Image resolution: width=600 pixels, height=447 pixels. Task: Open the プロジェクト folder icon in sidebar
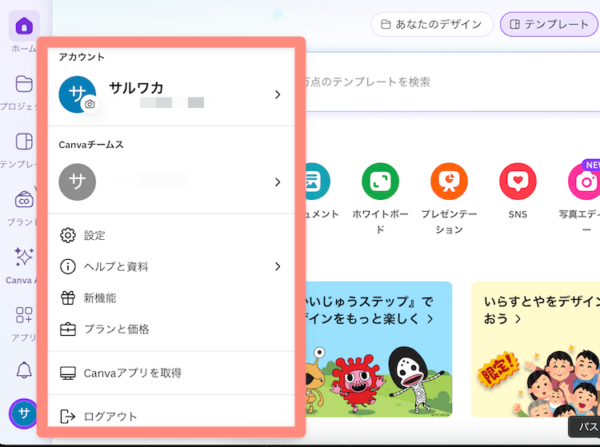point(24,84)
